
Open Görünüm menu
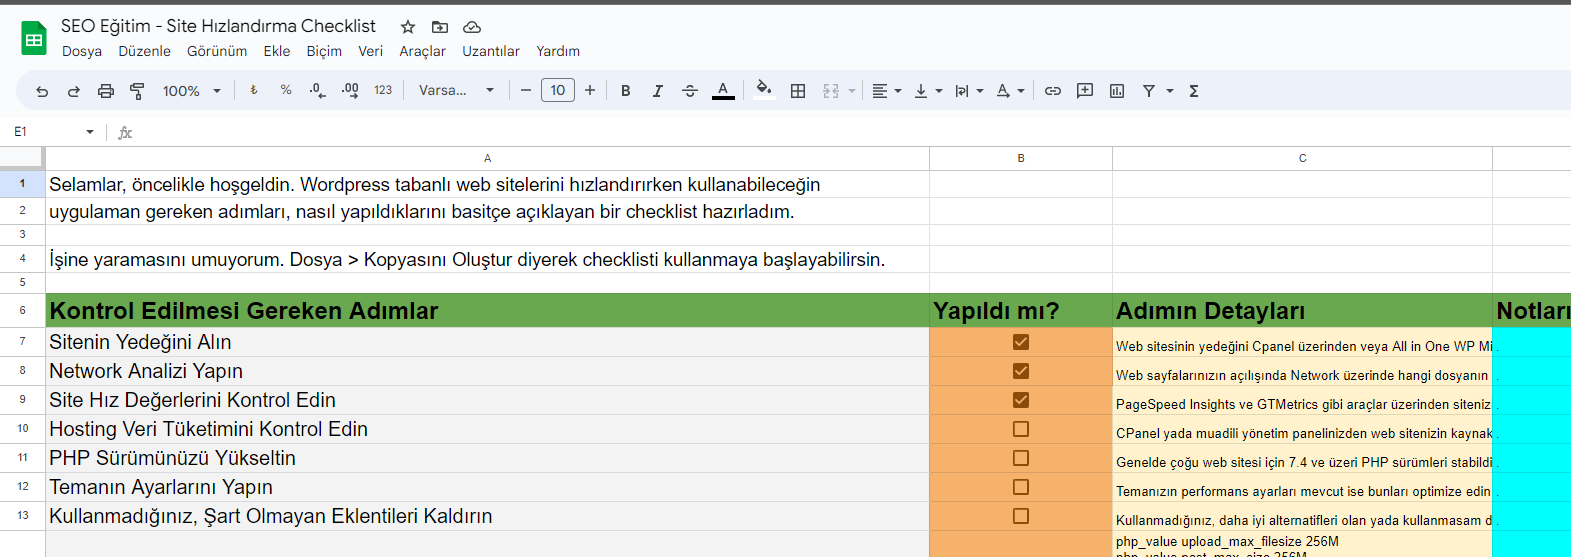coord(217,51)
